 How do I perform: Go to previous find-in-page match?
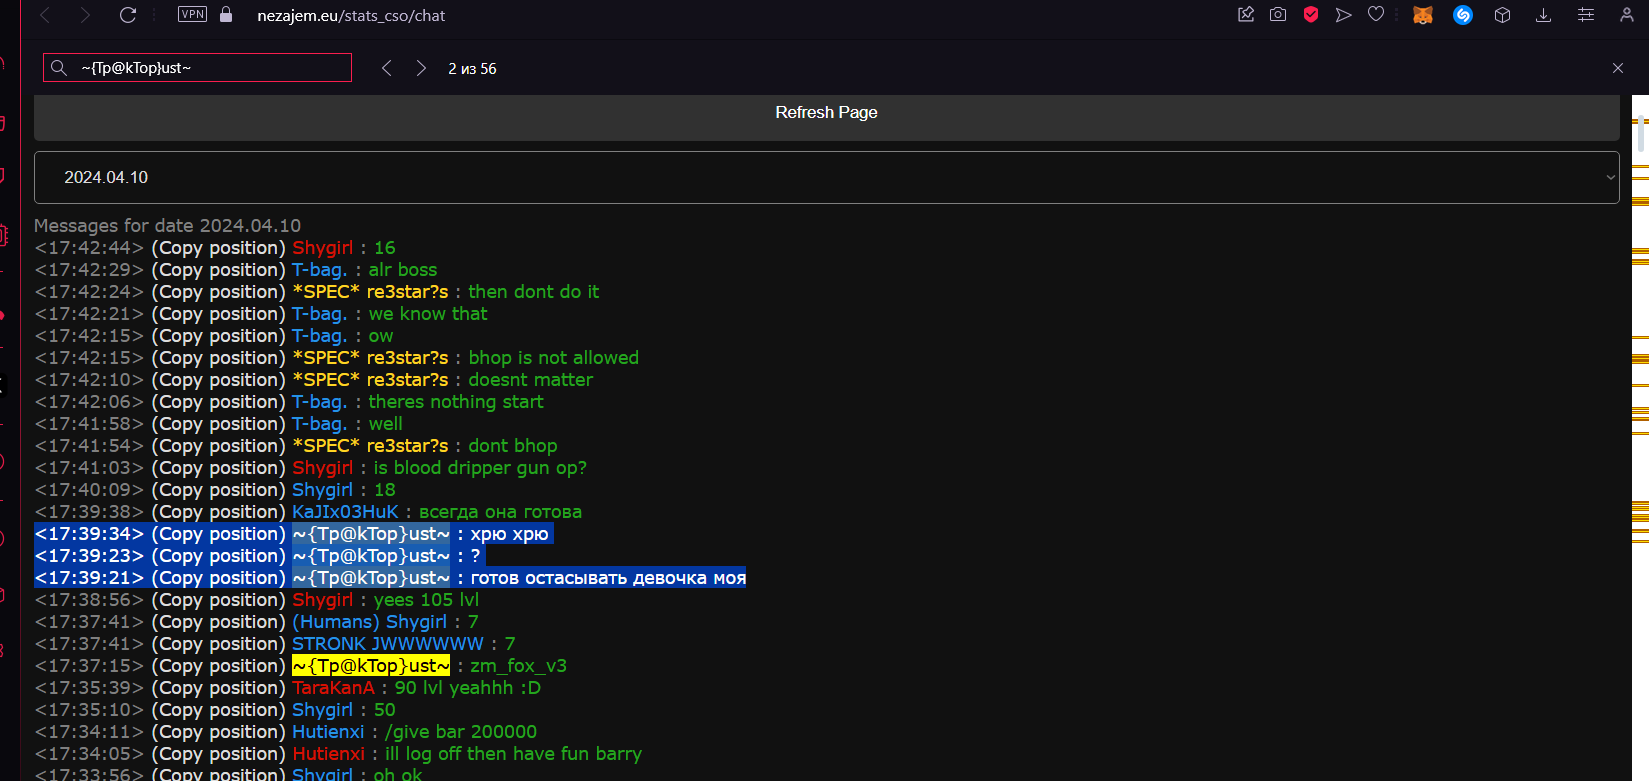coord(387,68)
